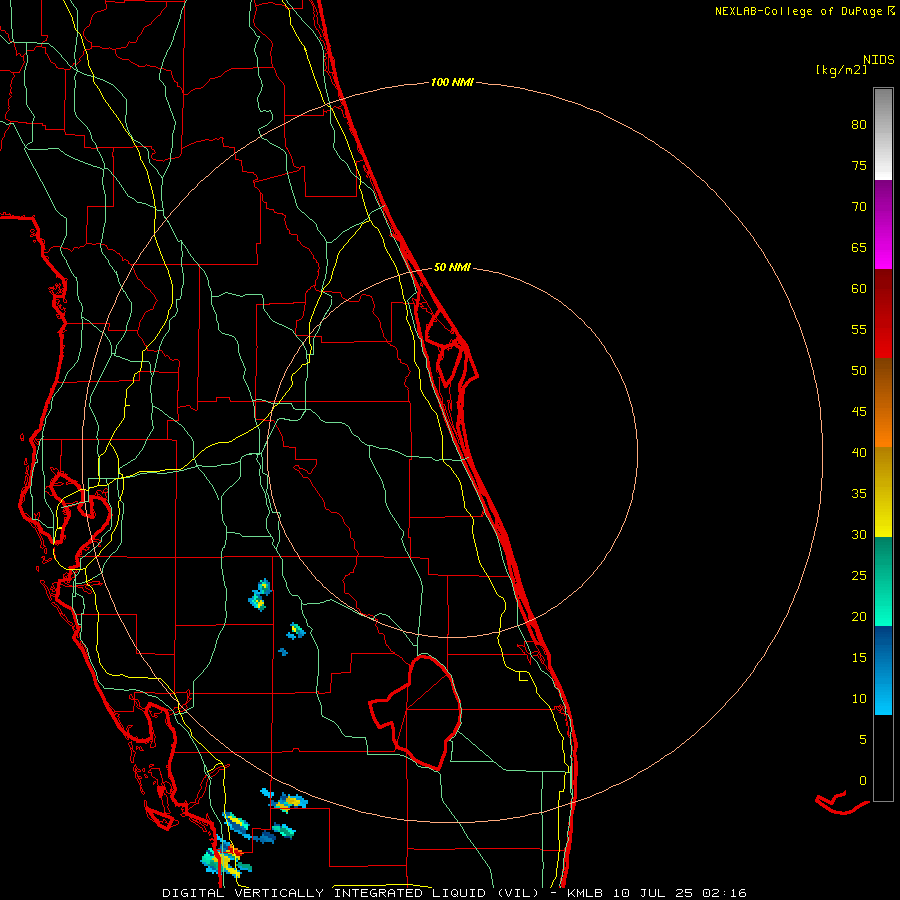The width and height of the screenshot is (900, 900).
Task: Click the 40 value on the color scale
Action: 859,453
